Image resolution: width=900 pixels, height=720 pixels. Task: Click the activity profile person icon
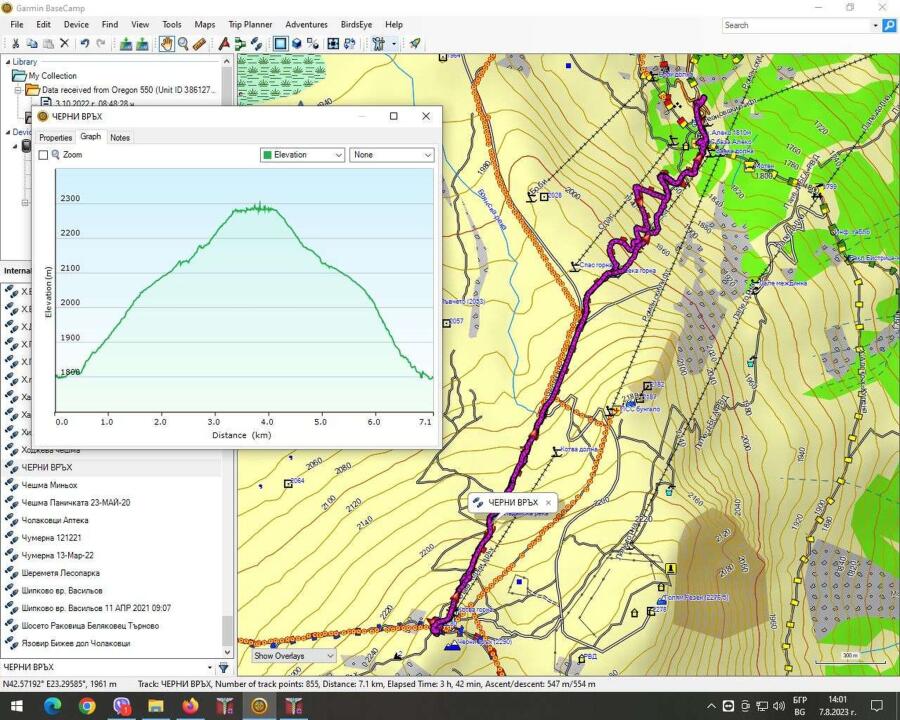click(x=378, y=44)
